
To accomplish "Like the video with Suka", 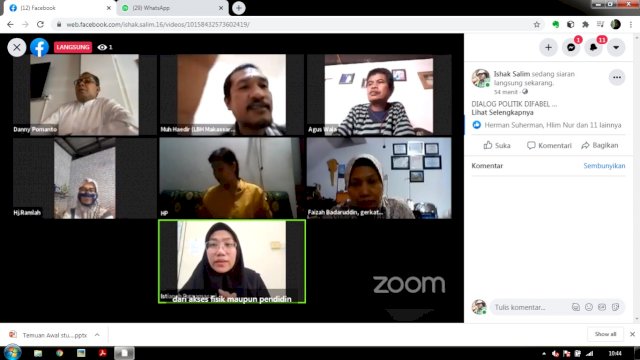I will click(497, 145).
